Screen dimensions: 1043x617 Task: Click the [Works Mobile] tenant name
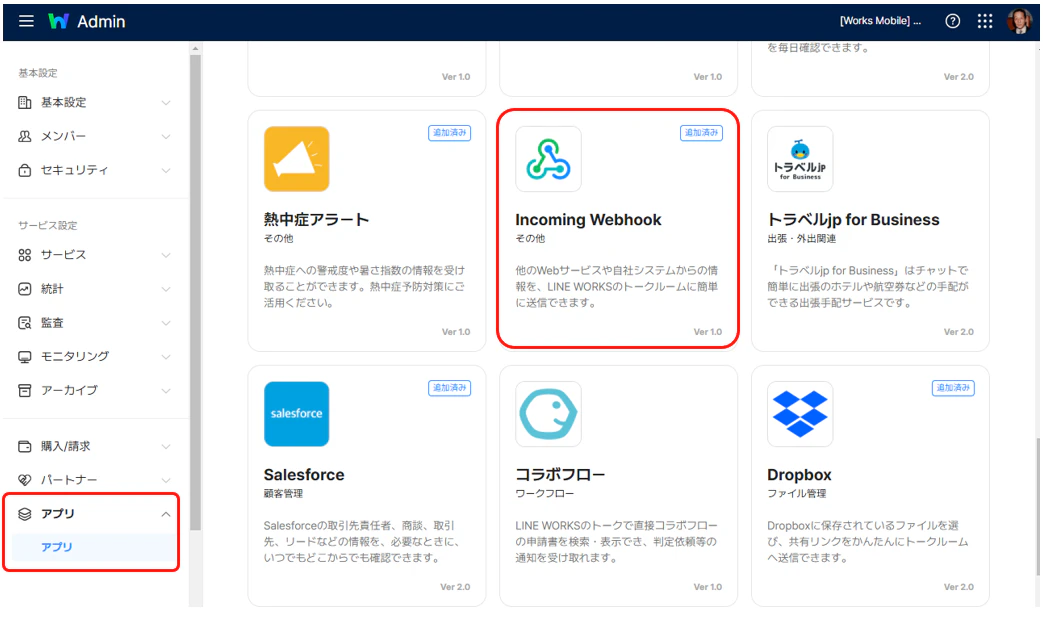tap(880, 21)
